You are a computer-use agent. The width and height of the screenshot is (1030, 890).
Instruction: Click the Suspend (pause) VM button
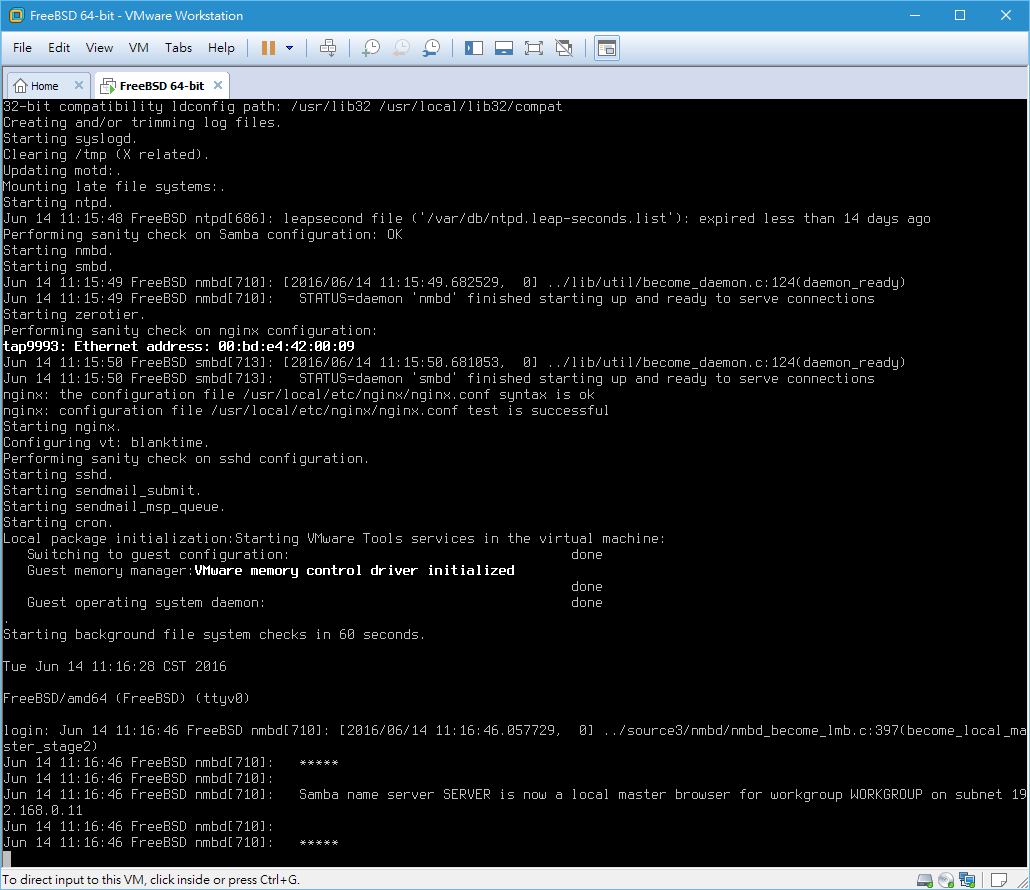click(268, 48)
